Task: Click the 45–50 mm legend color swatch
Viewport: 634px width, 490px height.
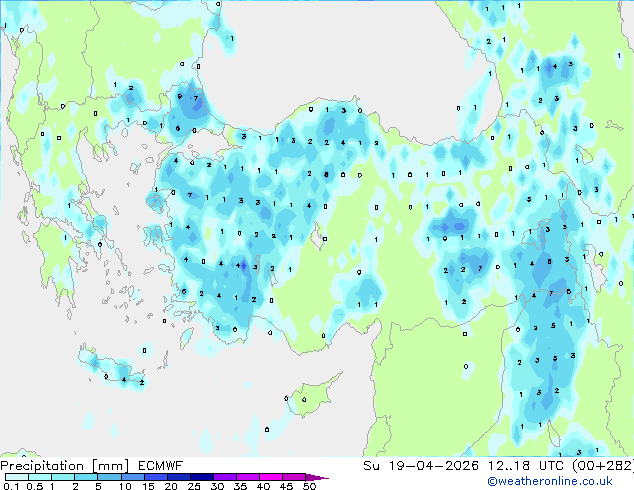Action: click(294, 477)
